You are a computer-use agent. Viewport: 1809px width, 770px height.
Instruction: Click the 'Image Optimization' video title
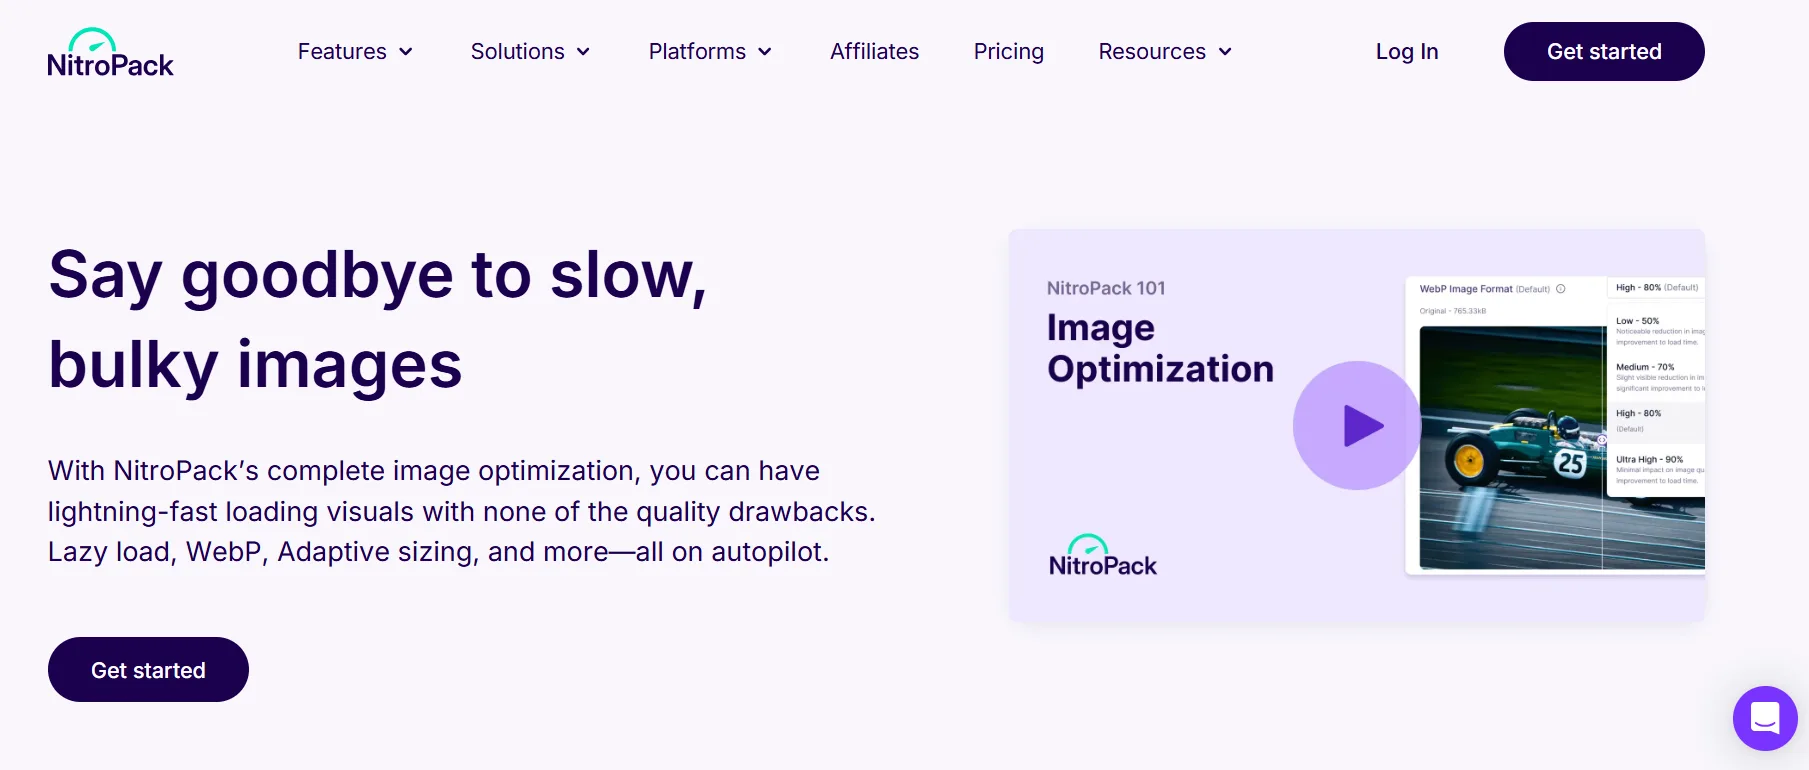1160,348
